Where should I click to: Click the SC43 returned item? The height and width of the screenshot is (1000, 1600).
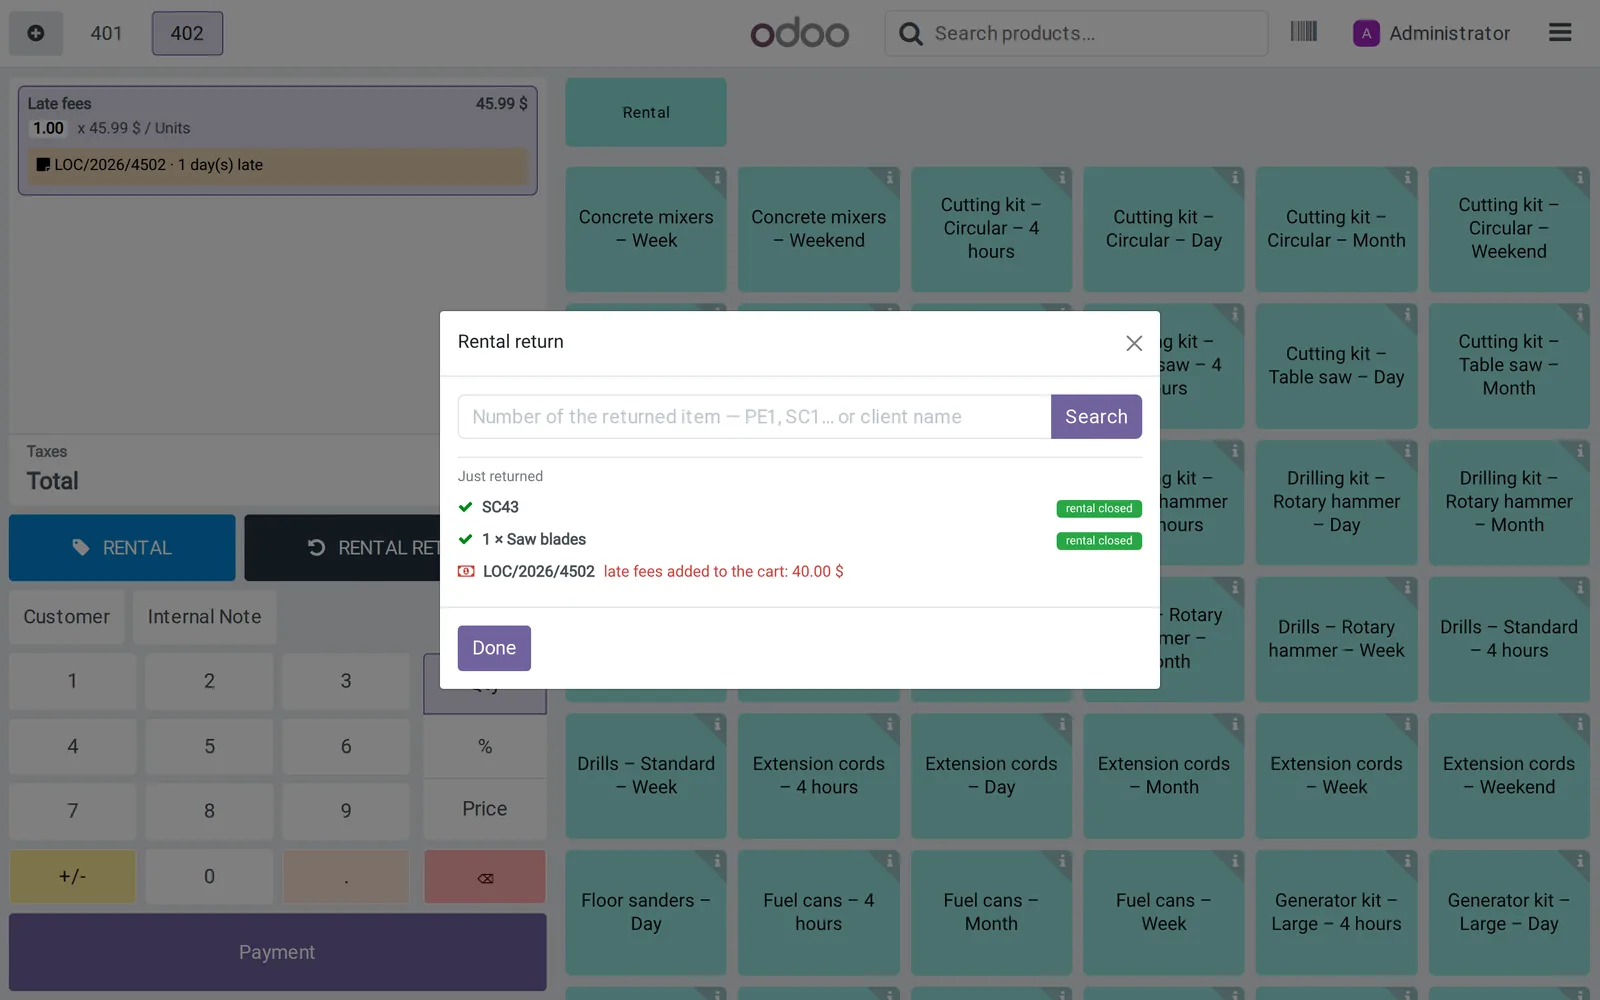tap(500, 507)
